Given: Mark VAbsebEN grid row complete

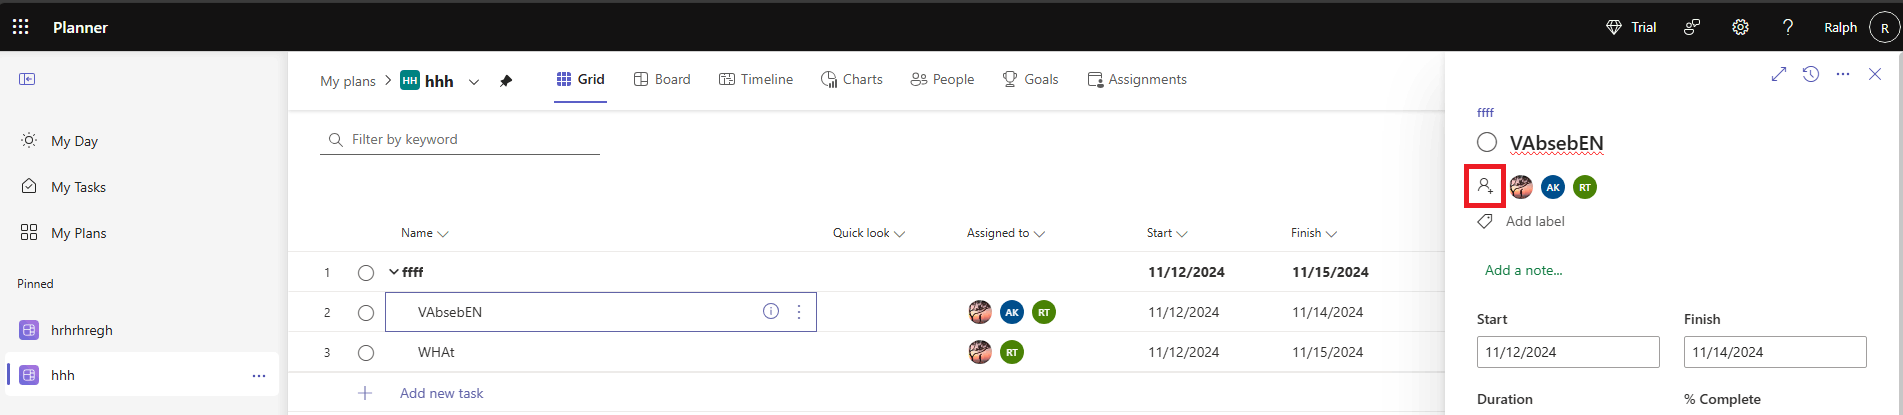Looking at the screenshot, I should click(366, 313).
